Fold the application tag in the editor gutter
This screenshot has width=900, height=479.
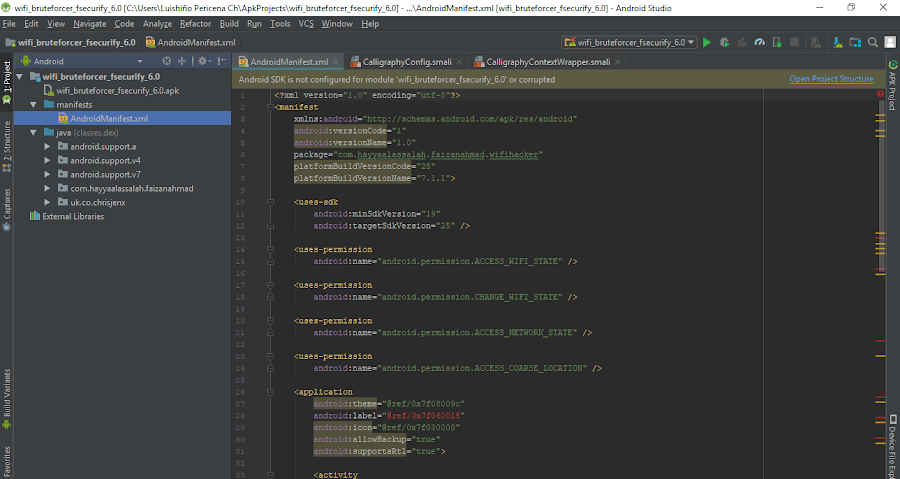click(270, 392)
